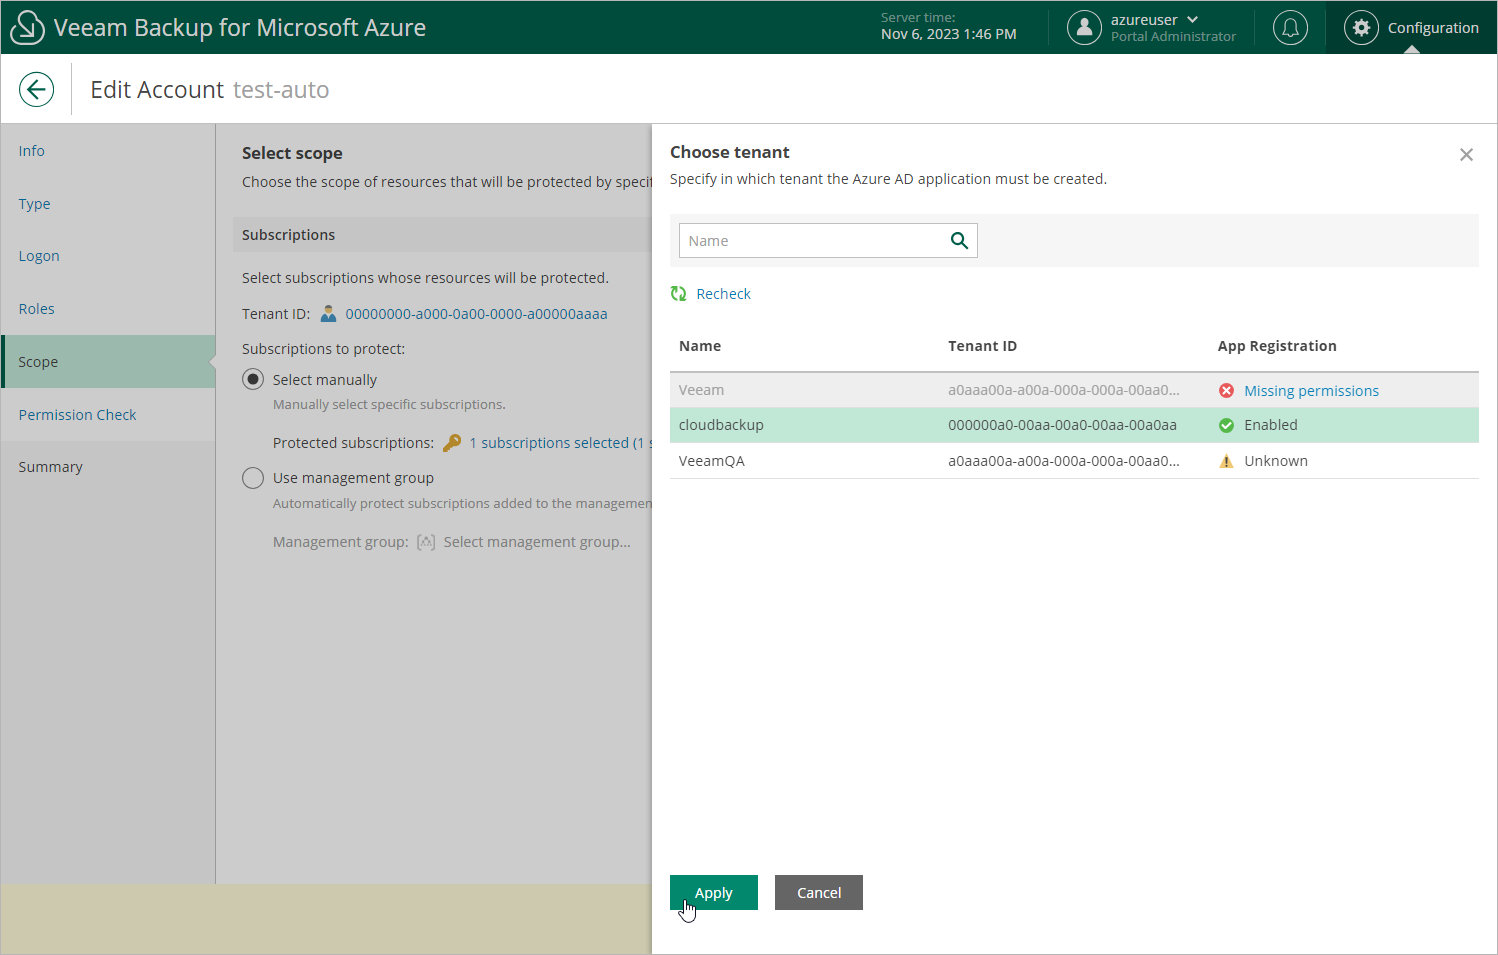The height and width of the screenshot is (955, 1498).
Task: Click the management group icon
Action: point(426,542)
